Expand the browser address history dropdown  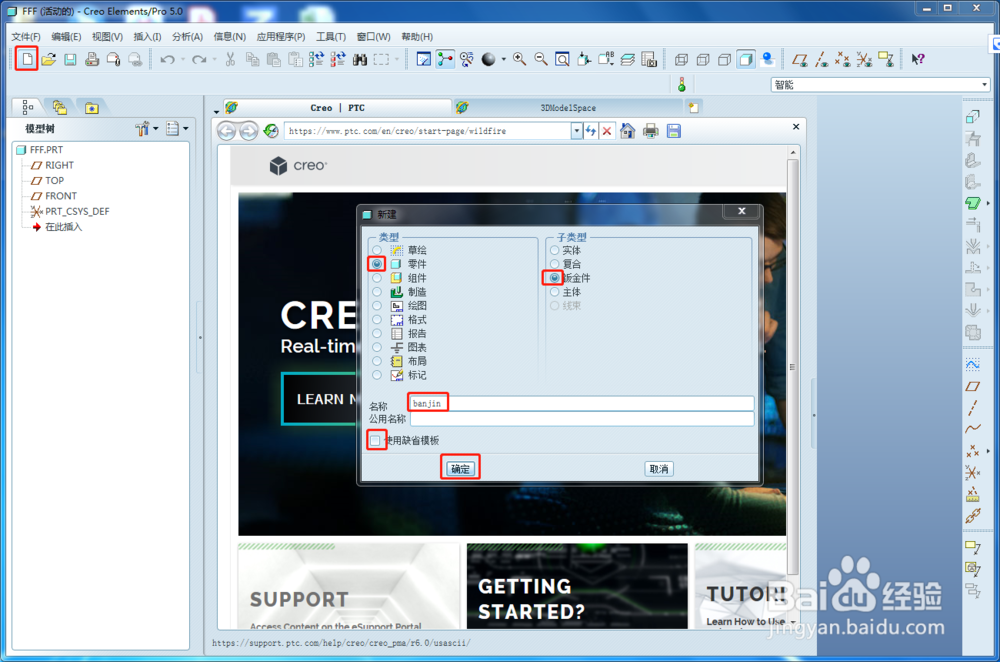pyautogui.click(x=577, y=131)
